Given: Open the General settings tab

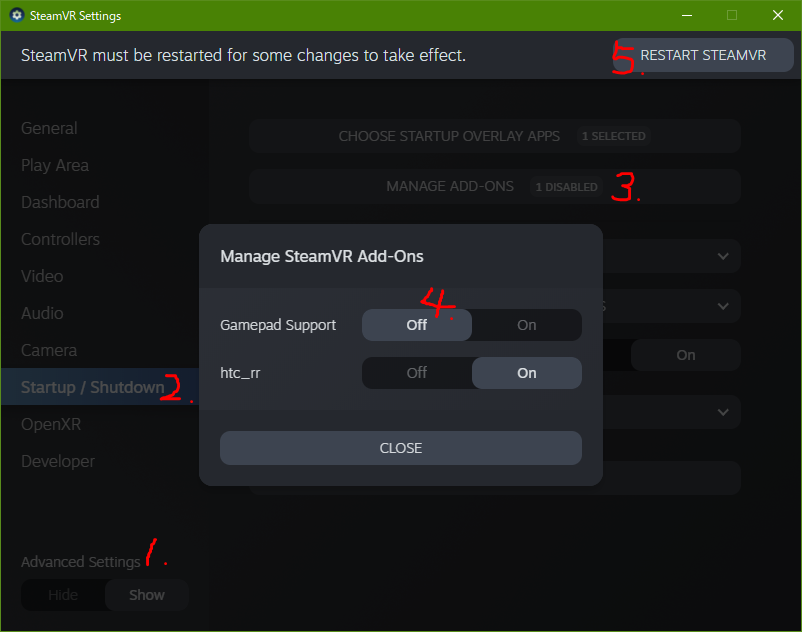Looking at the screenshot, I should coord(49,128).
